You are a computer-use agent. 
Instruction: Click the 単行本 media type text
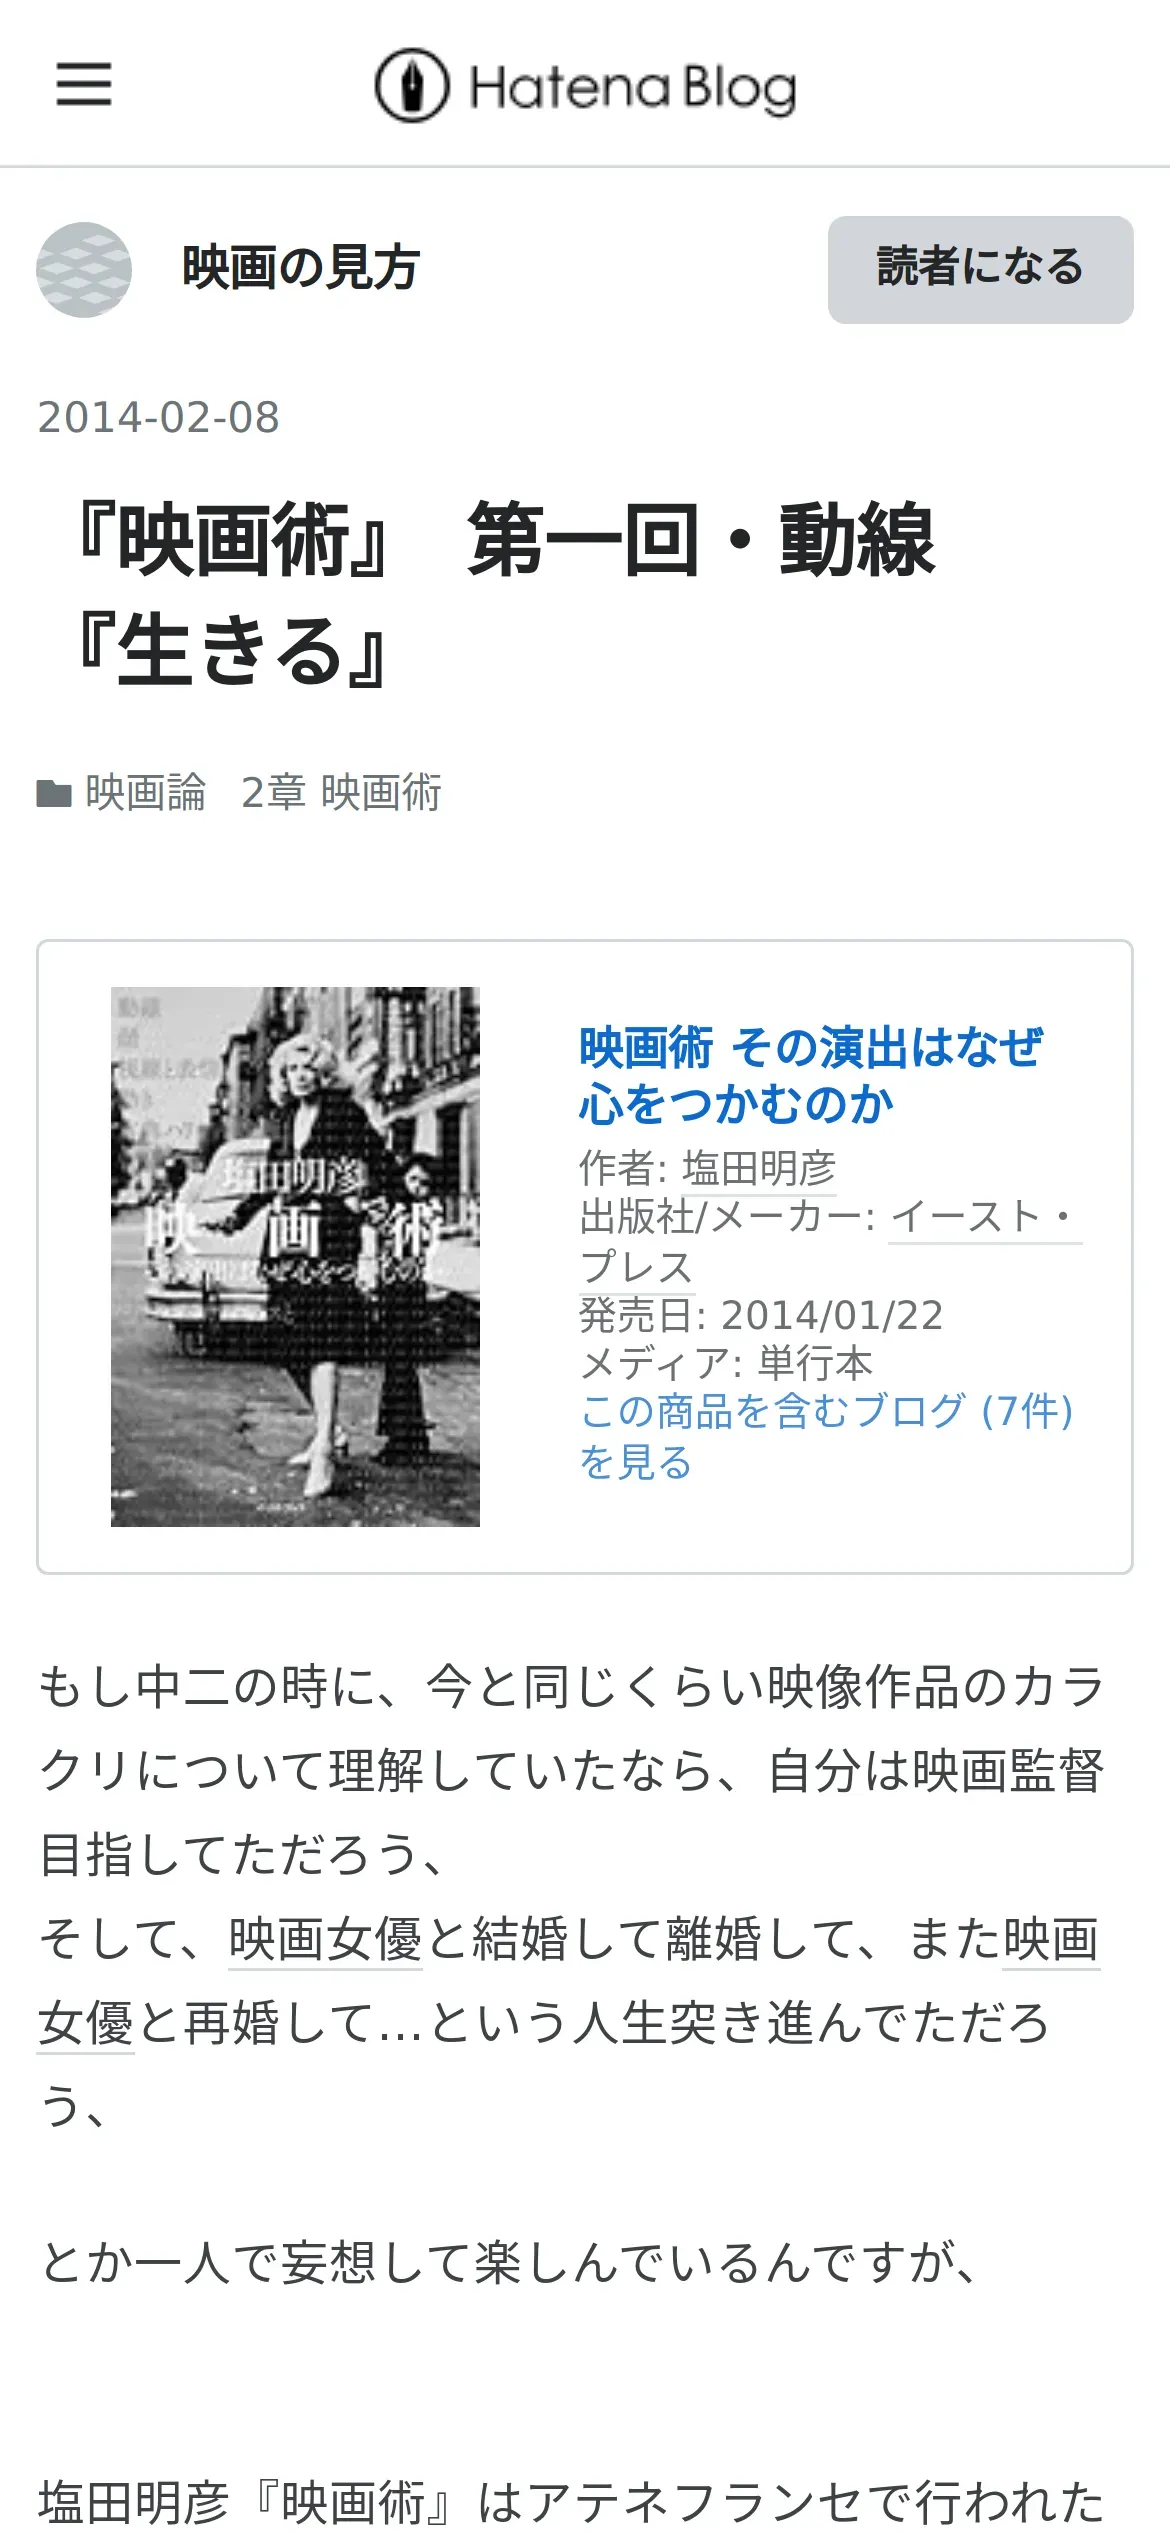click(x=816, y=1363)
